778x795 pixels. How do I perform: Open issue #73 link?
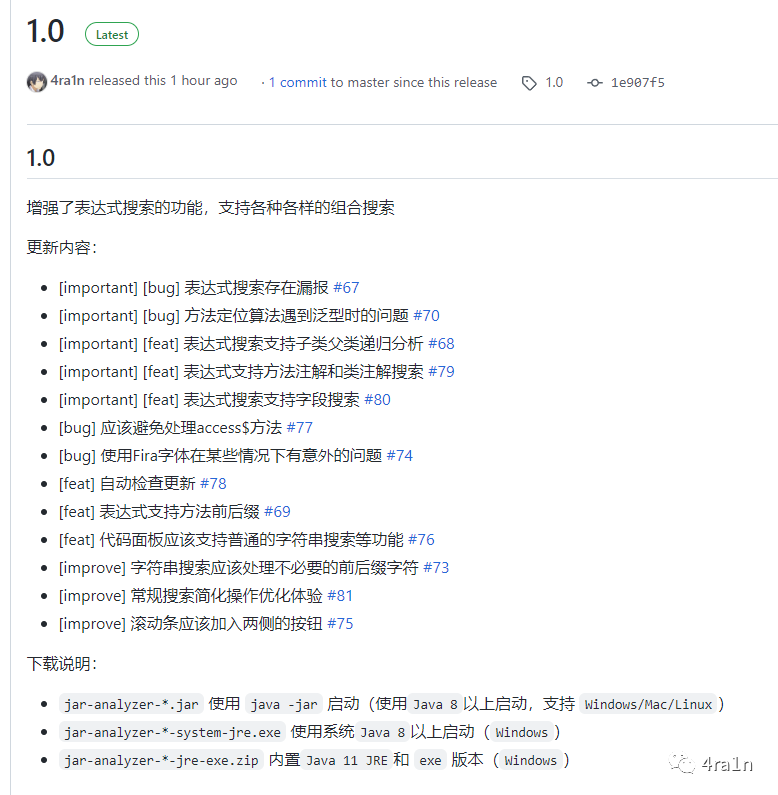point(436,567)
